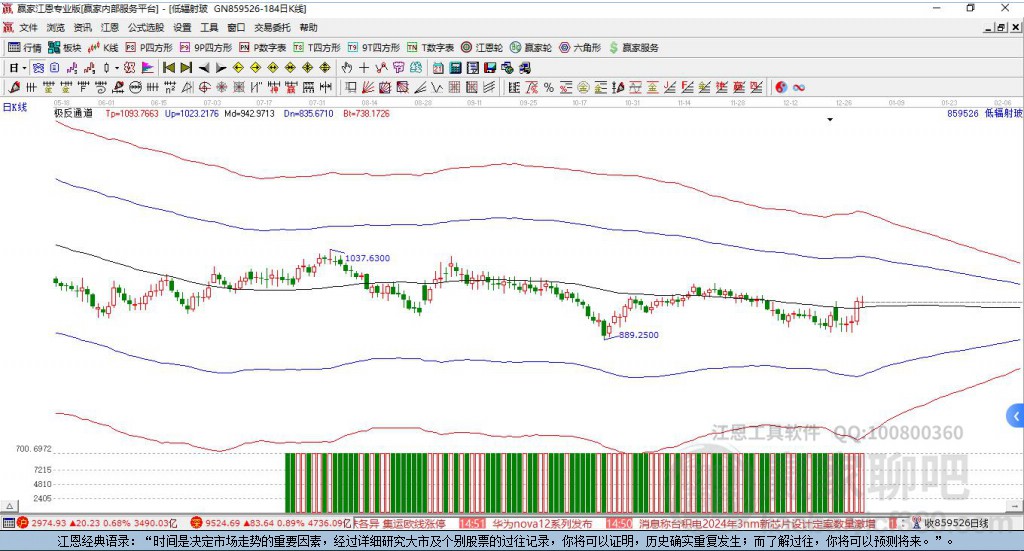This screenshot has width=1024, height=551.
Task: Click the P四方形 toolbar button
Action: pyautogui.click(x=148, y=47)
